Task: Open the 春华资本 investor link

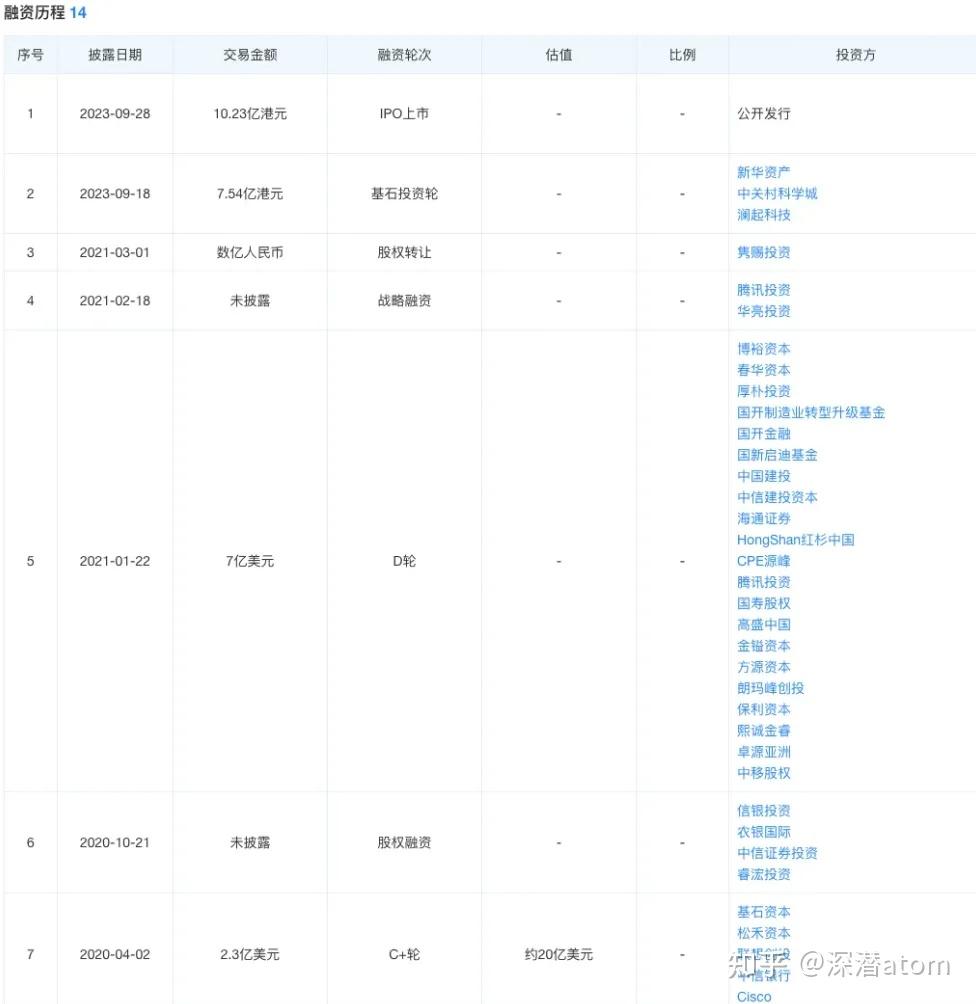Action: (x=763, y=370)
